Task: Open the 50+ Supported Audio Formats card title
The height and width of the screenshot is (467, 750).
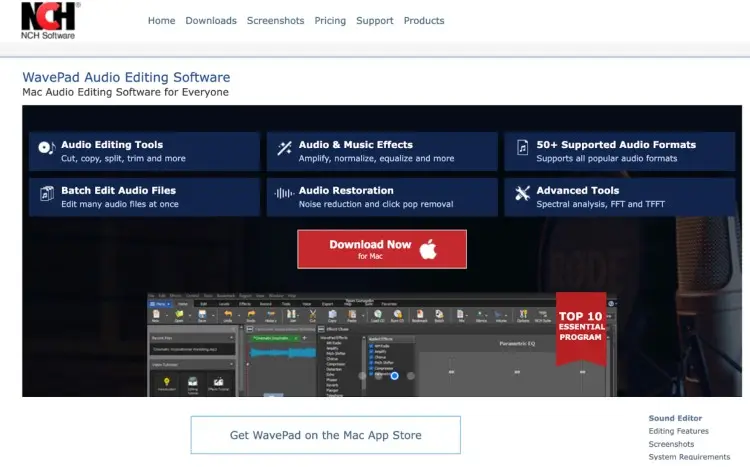Action: pos(616,145)
